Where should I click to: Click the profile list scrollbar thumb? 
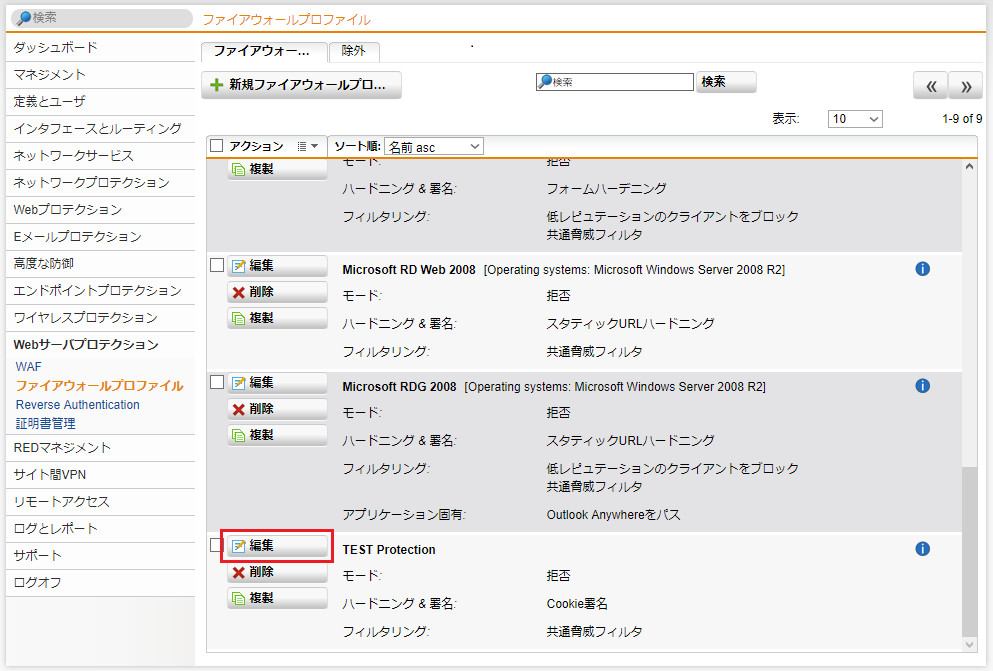pyautogui.click(x=970, y=552)
